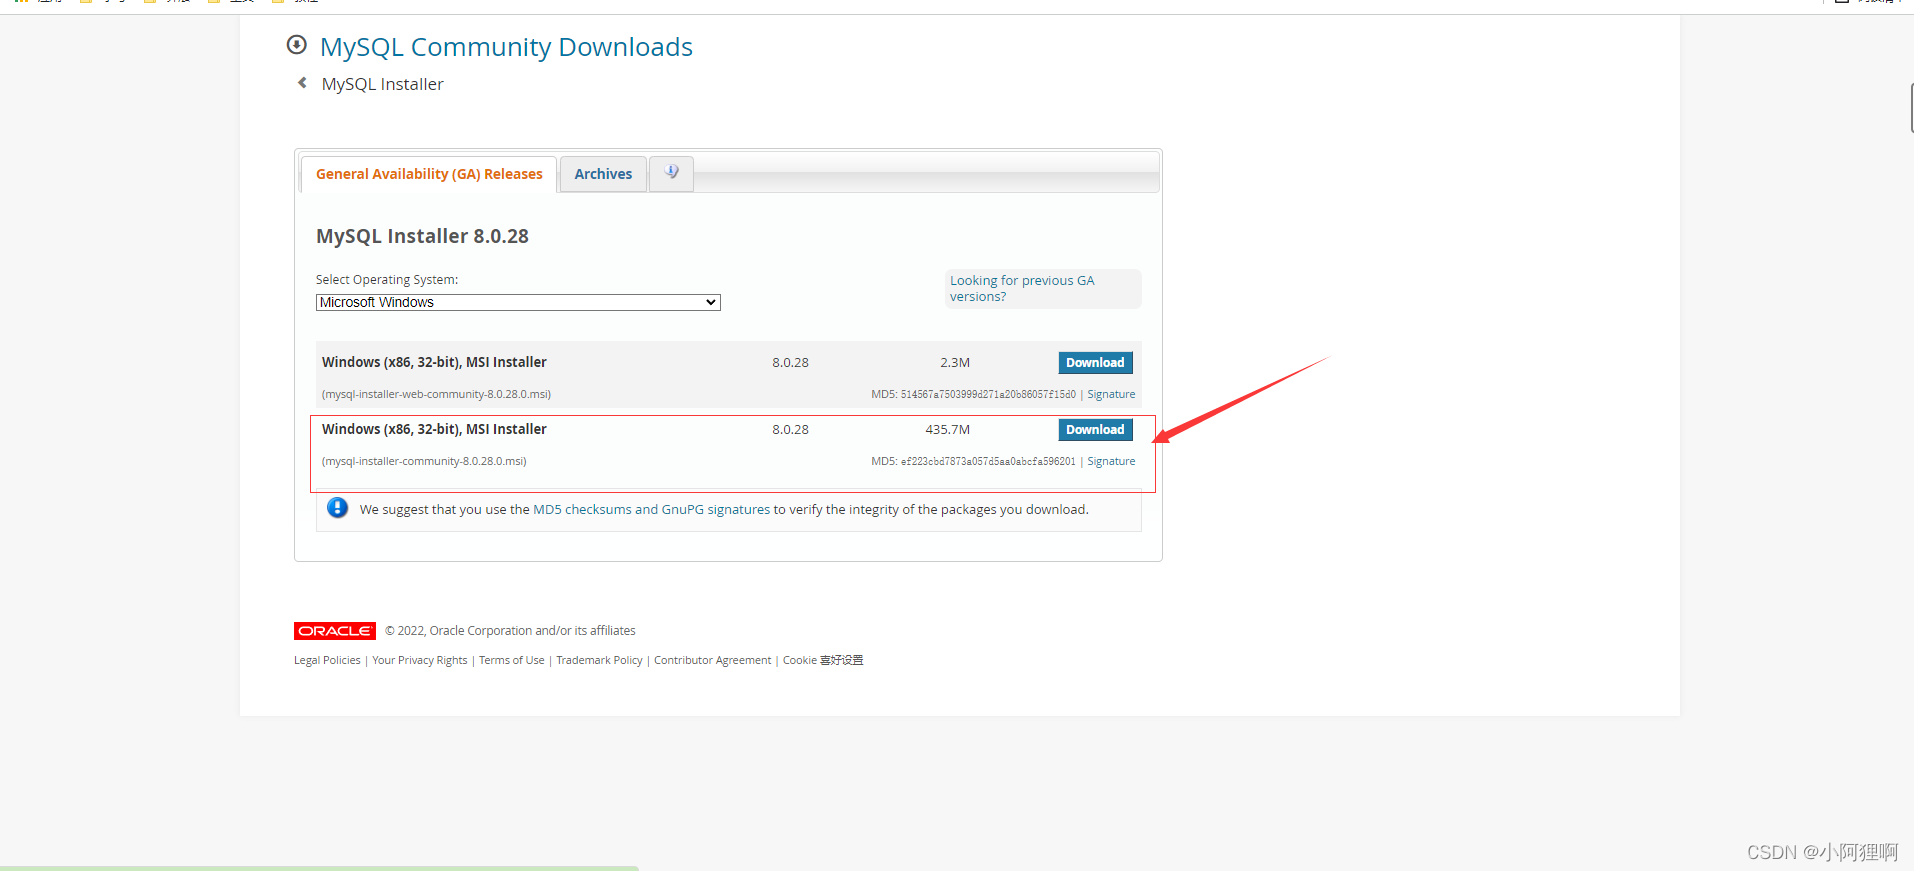Click the MD5 hash of the 2.3M installer

(x=988, y=395)
